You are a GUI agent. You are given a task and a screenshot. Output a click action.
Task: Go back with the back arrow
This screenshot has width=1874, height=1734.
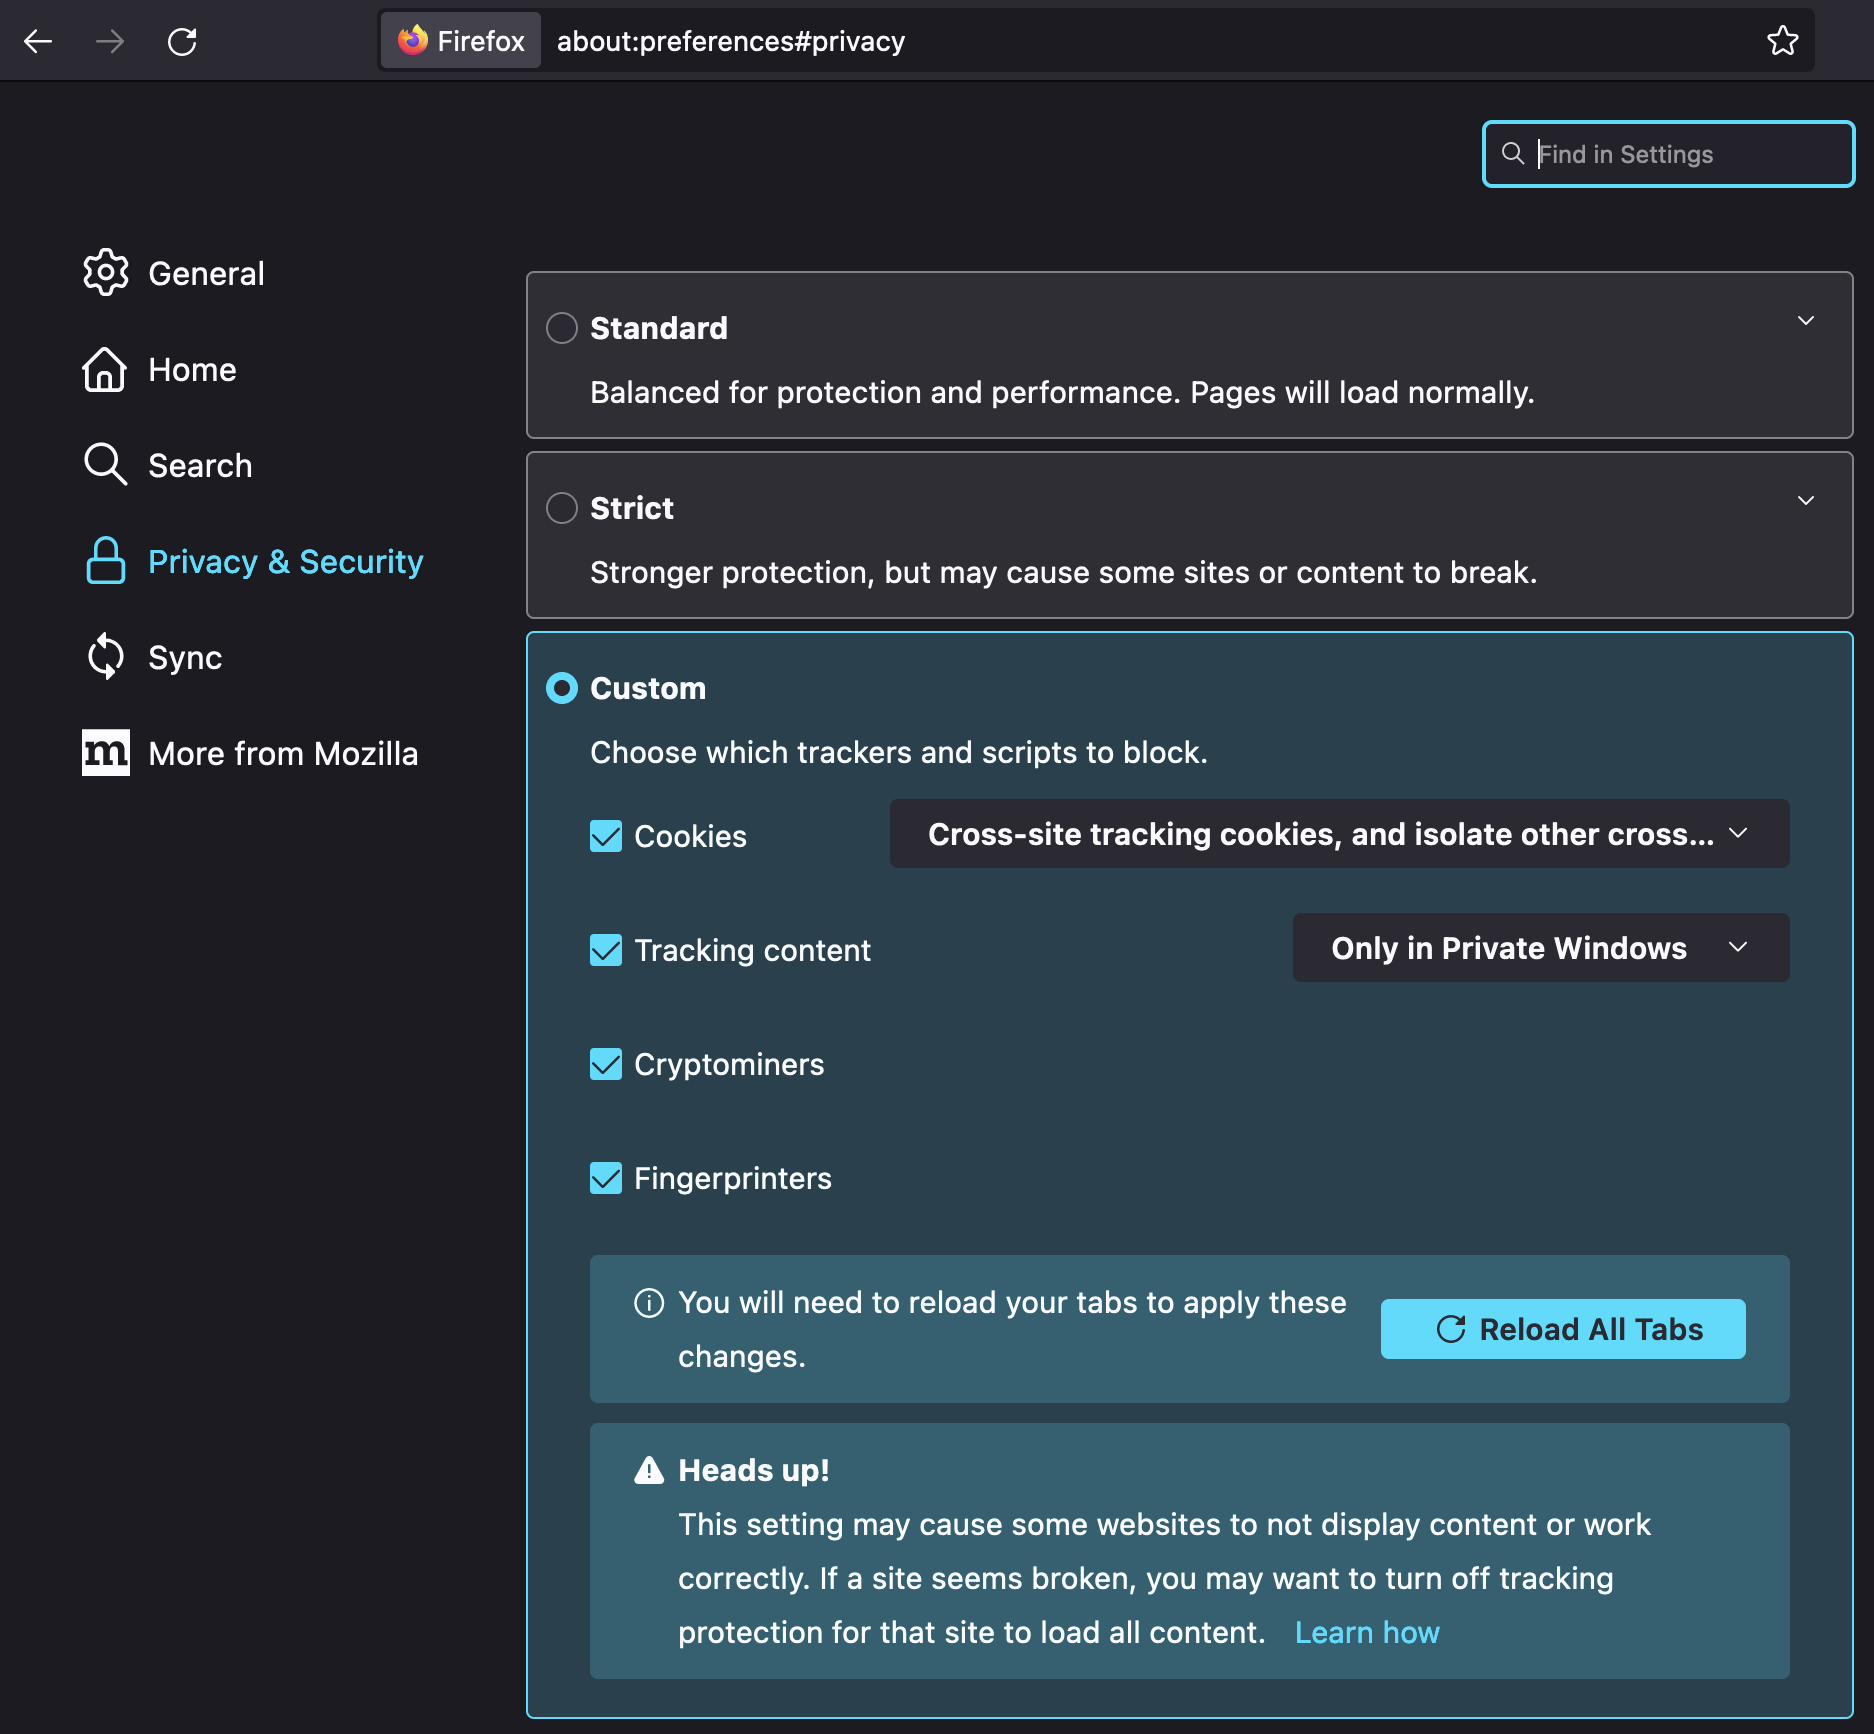(38, 41)
